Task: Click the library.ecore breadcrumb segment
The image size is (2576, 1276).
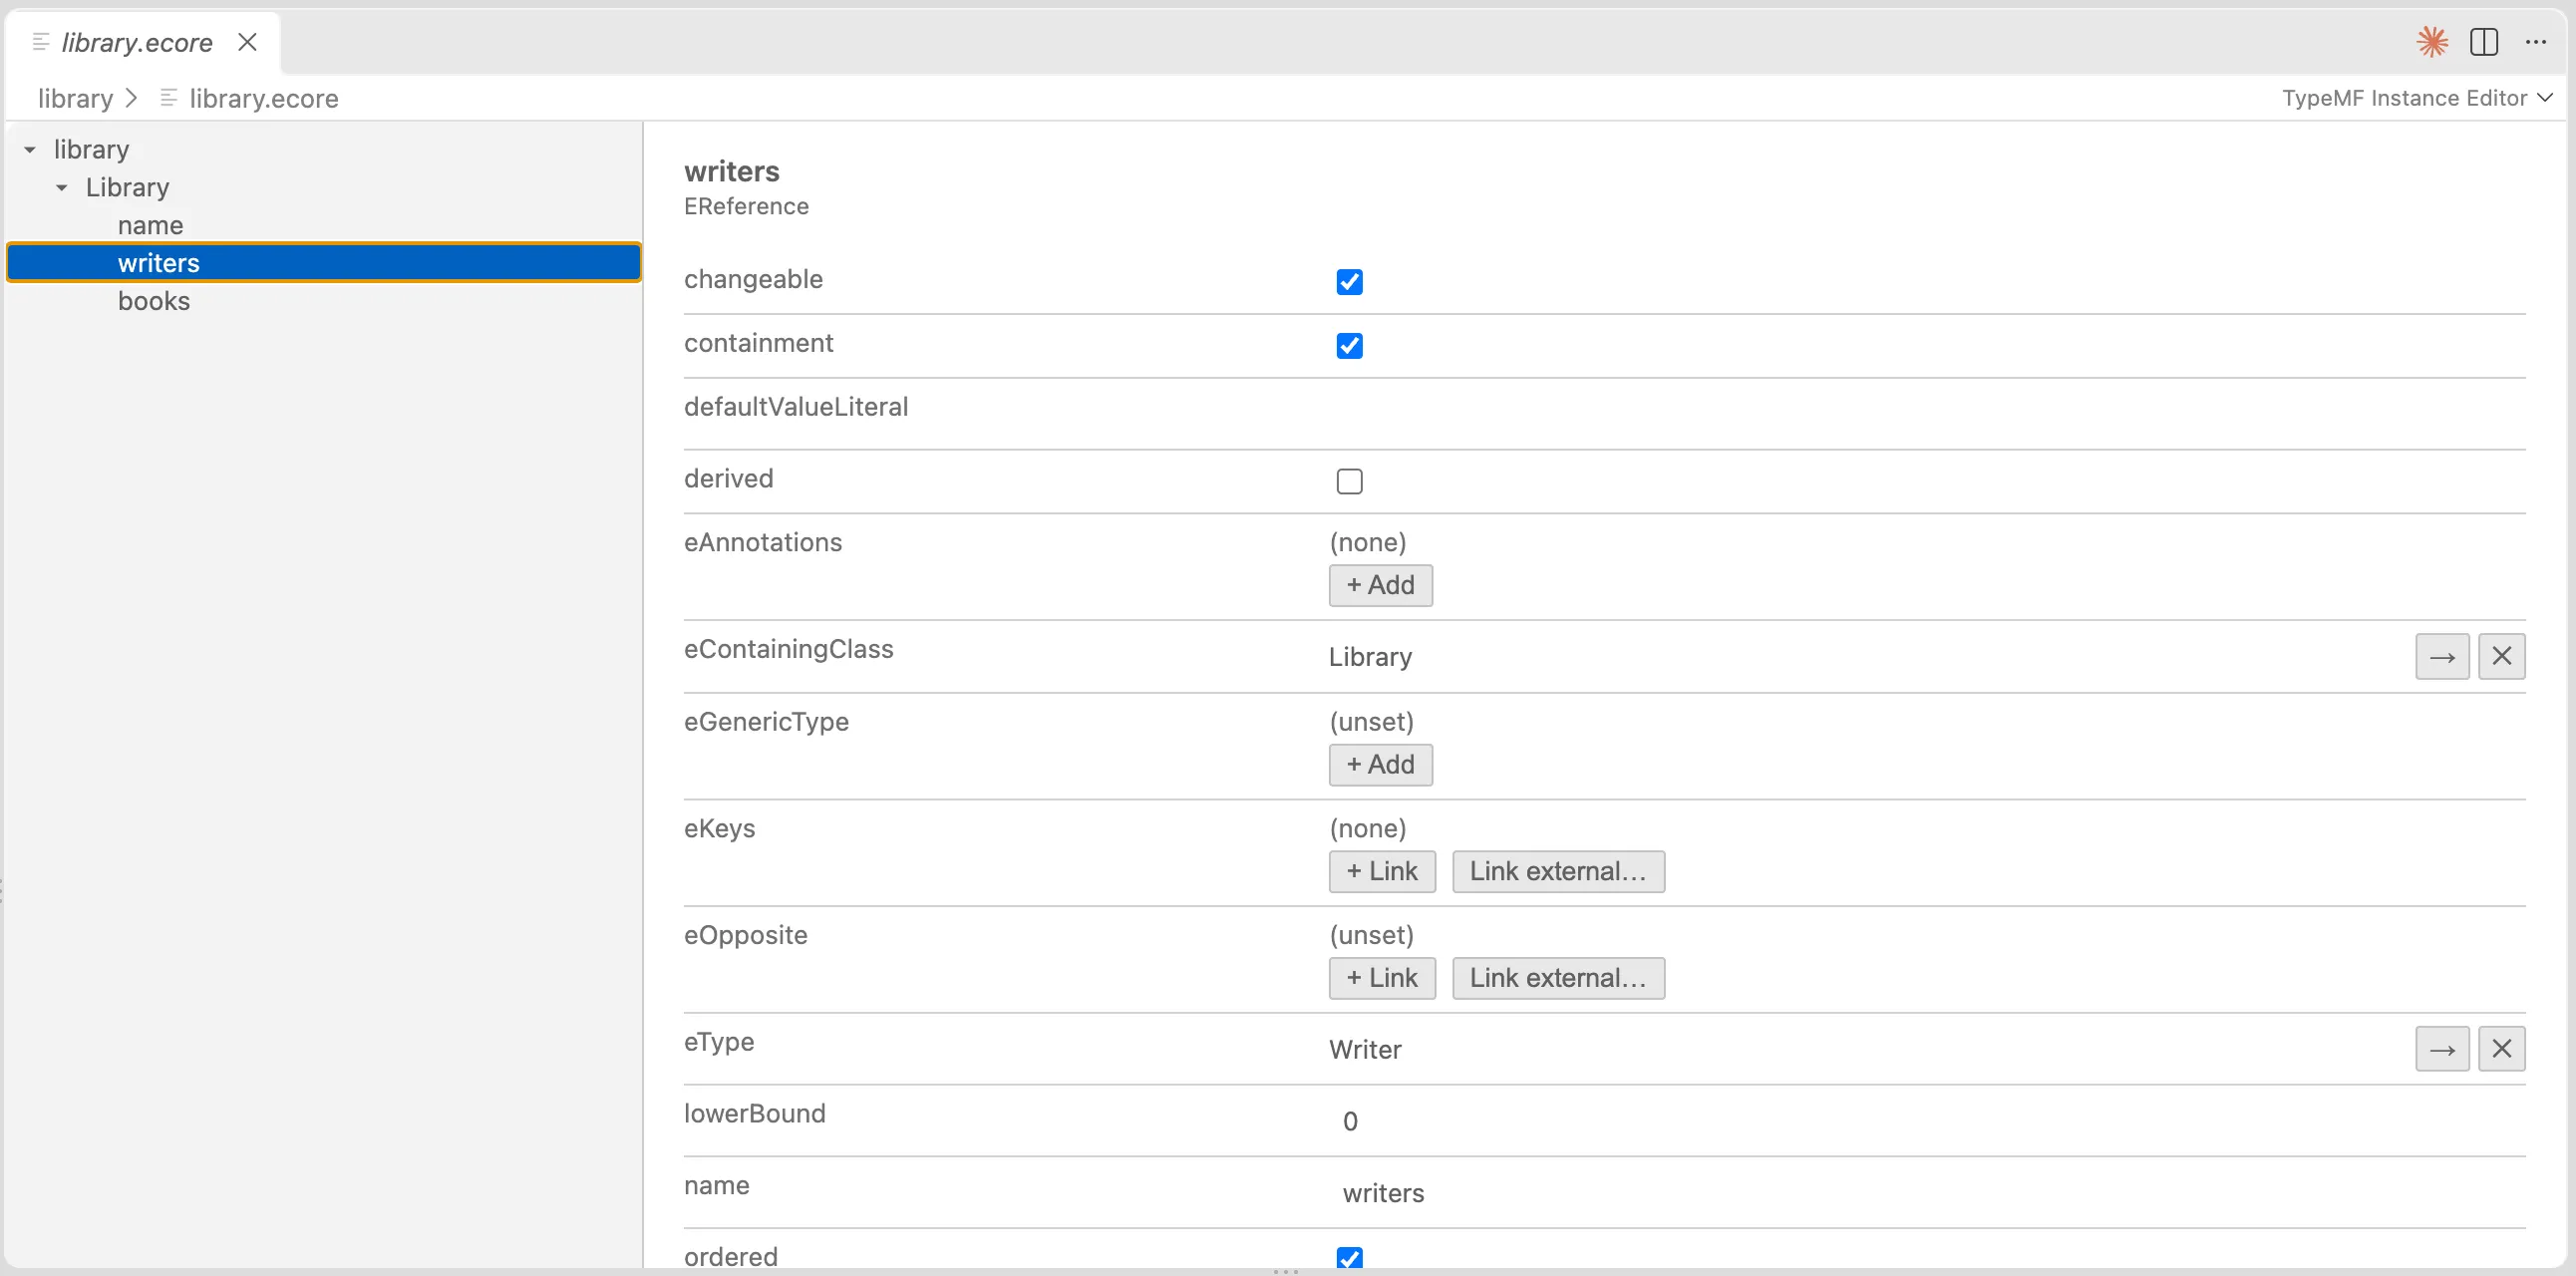Action: (263, 98)
